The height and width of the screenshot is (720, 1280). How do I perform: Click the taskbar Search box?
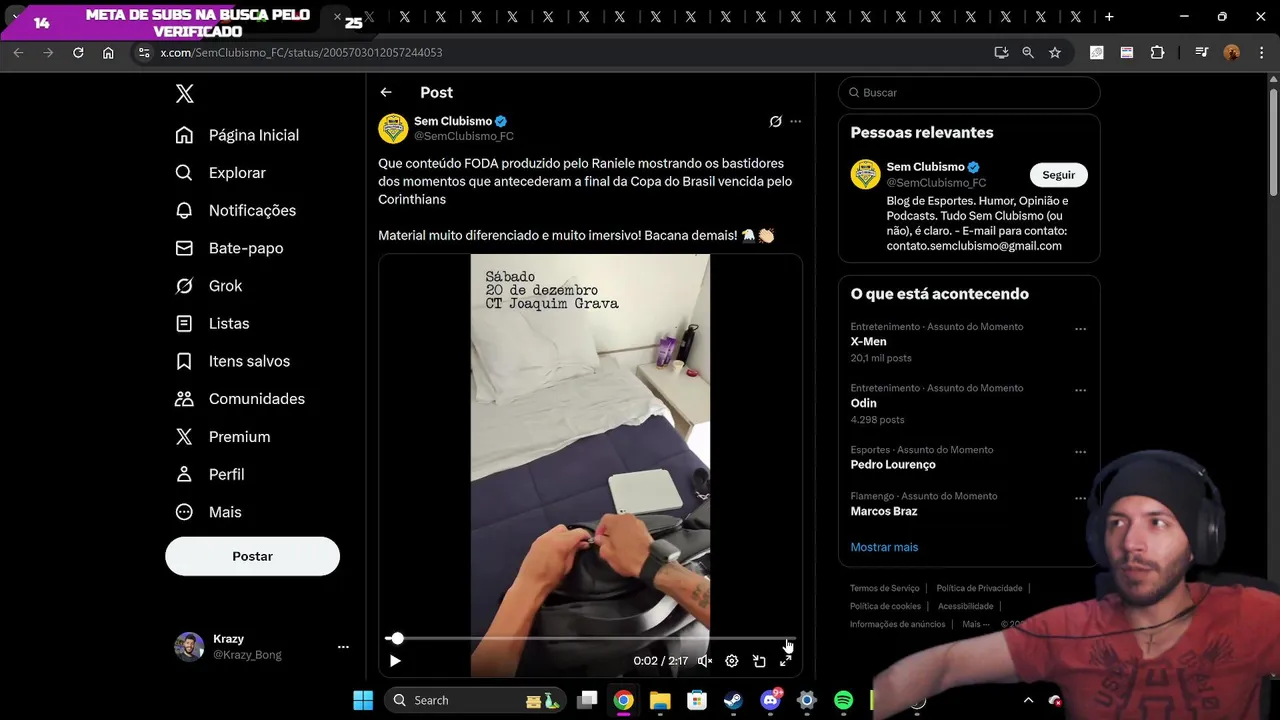[x=475, y=700]
